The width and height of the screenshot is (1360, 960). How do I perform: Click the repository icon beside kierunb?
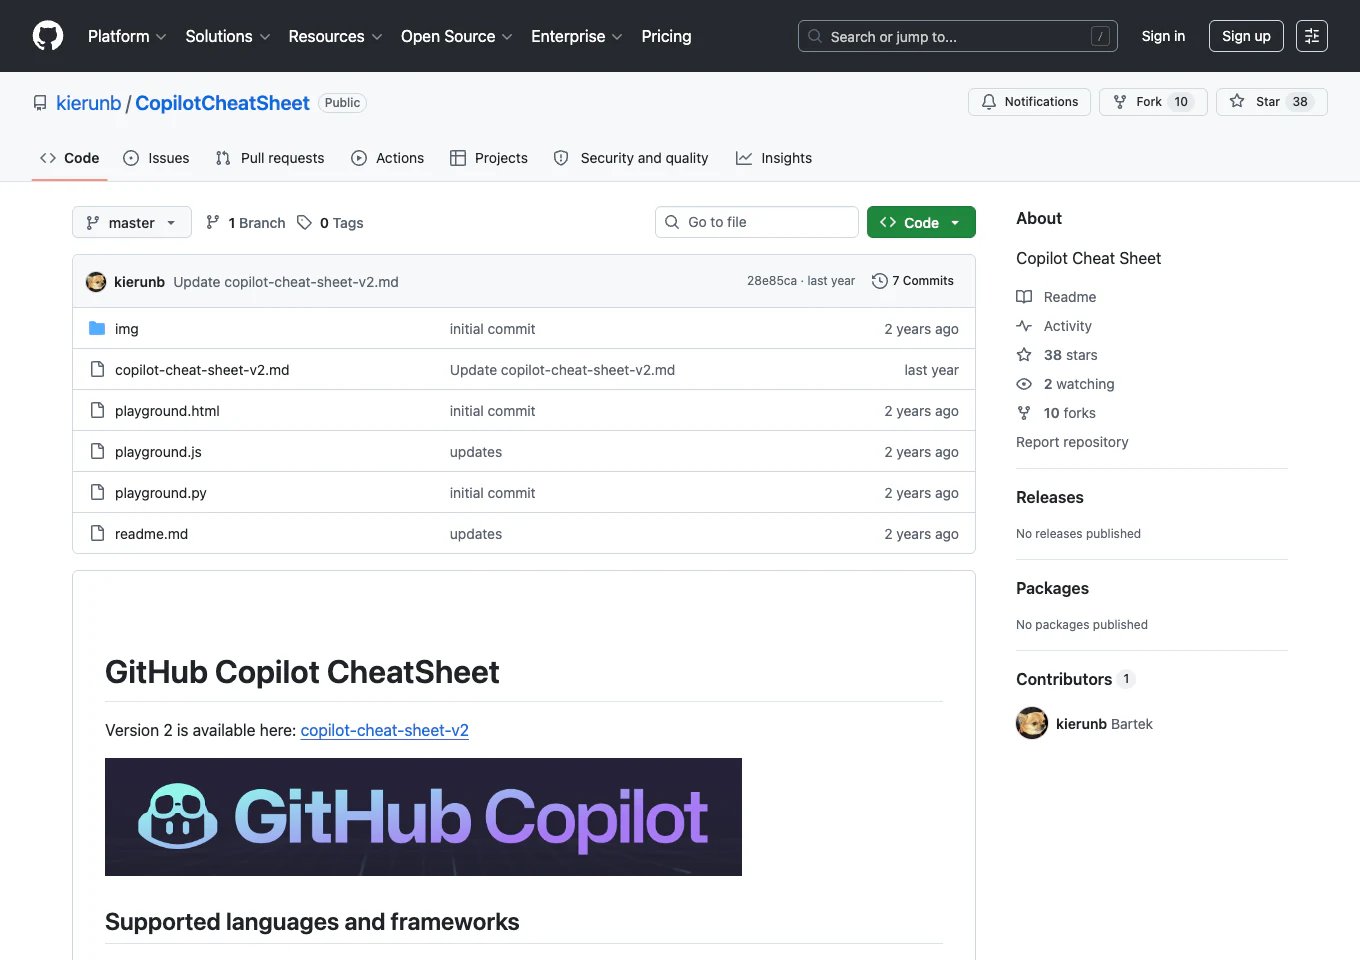click(40, 103)
